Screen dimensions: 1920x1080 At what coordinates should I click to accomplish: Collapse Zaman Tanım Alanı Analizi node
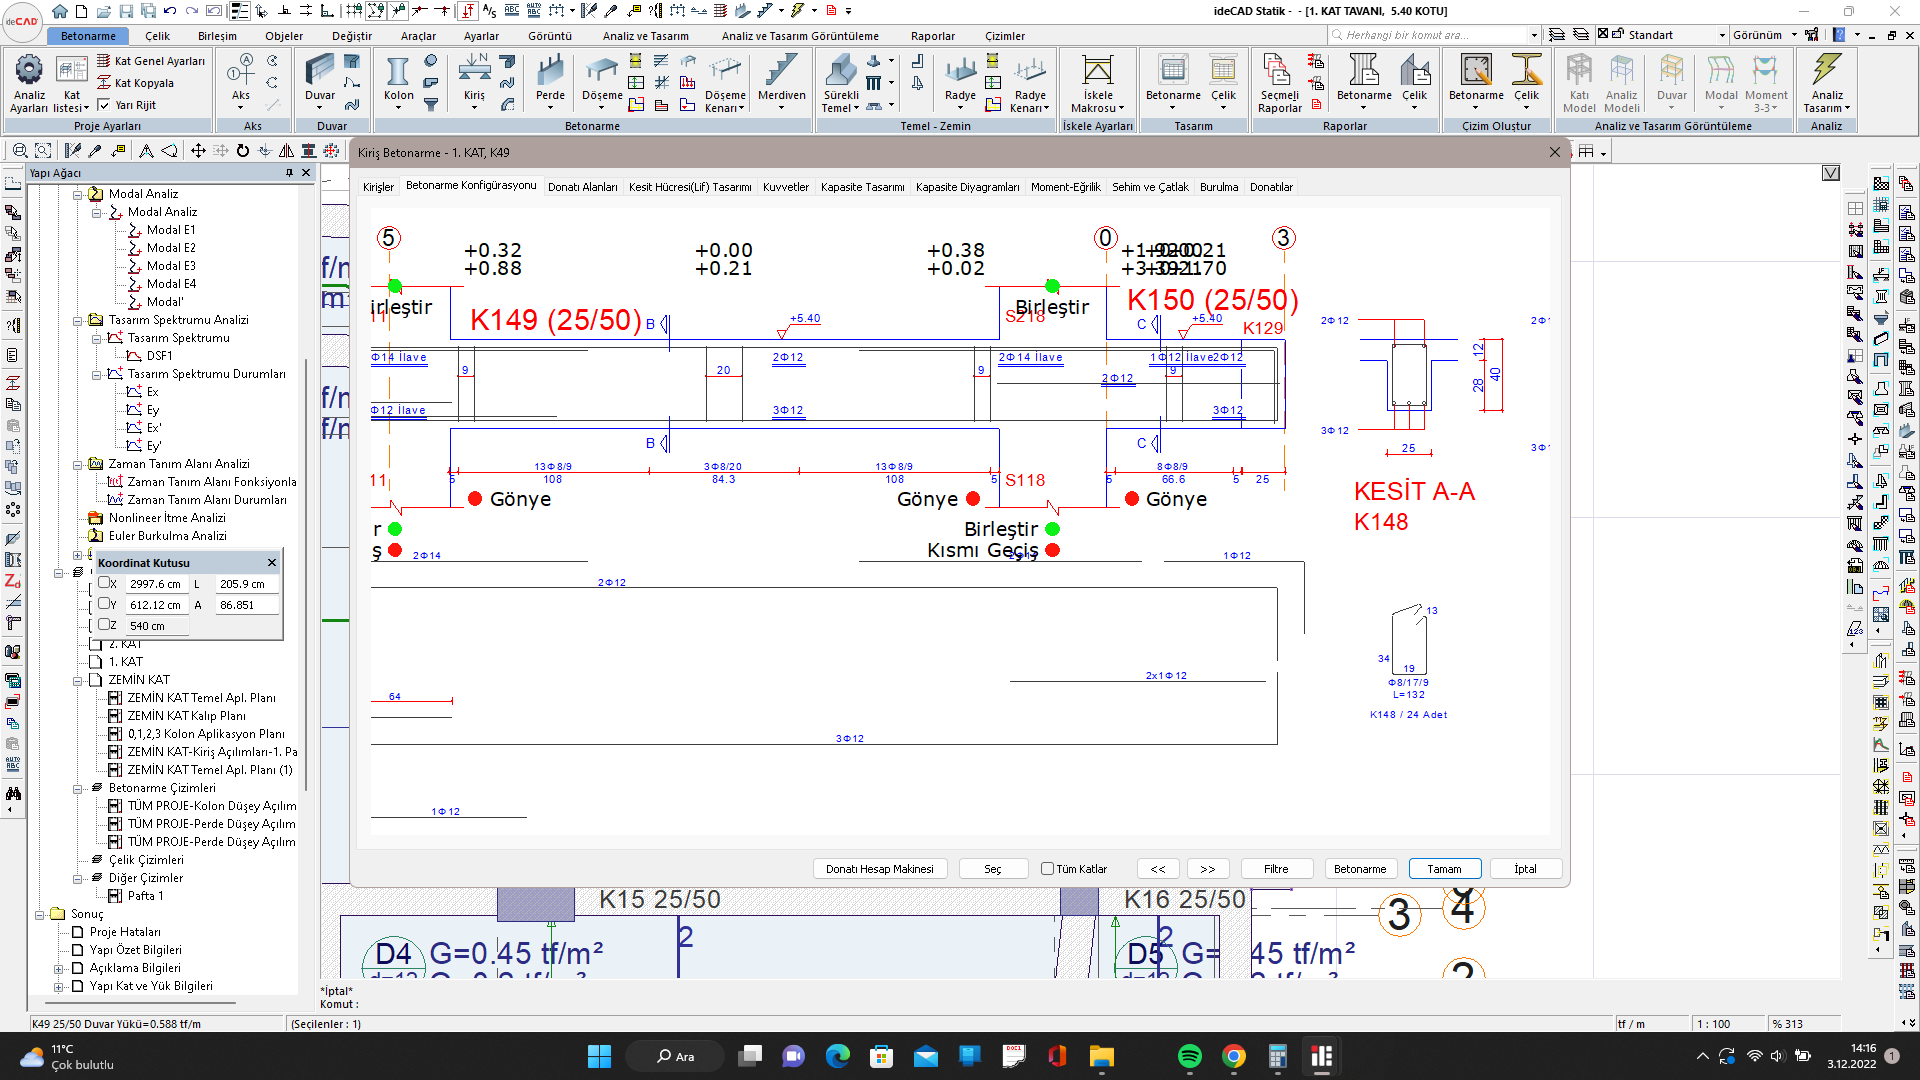click(77, 464)
